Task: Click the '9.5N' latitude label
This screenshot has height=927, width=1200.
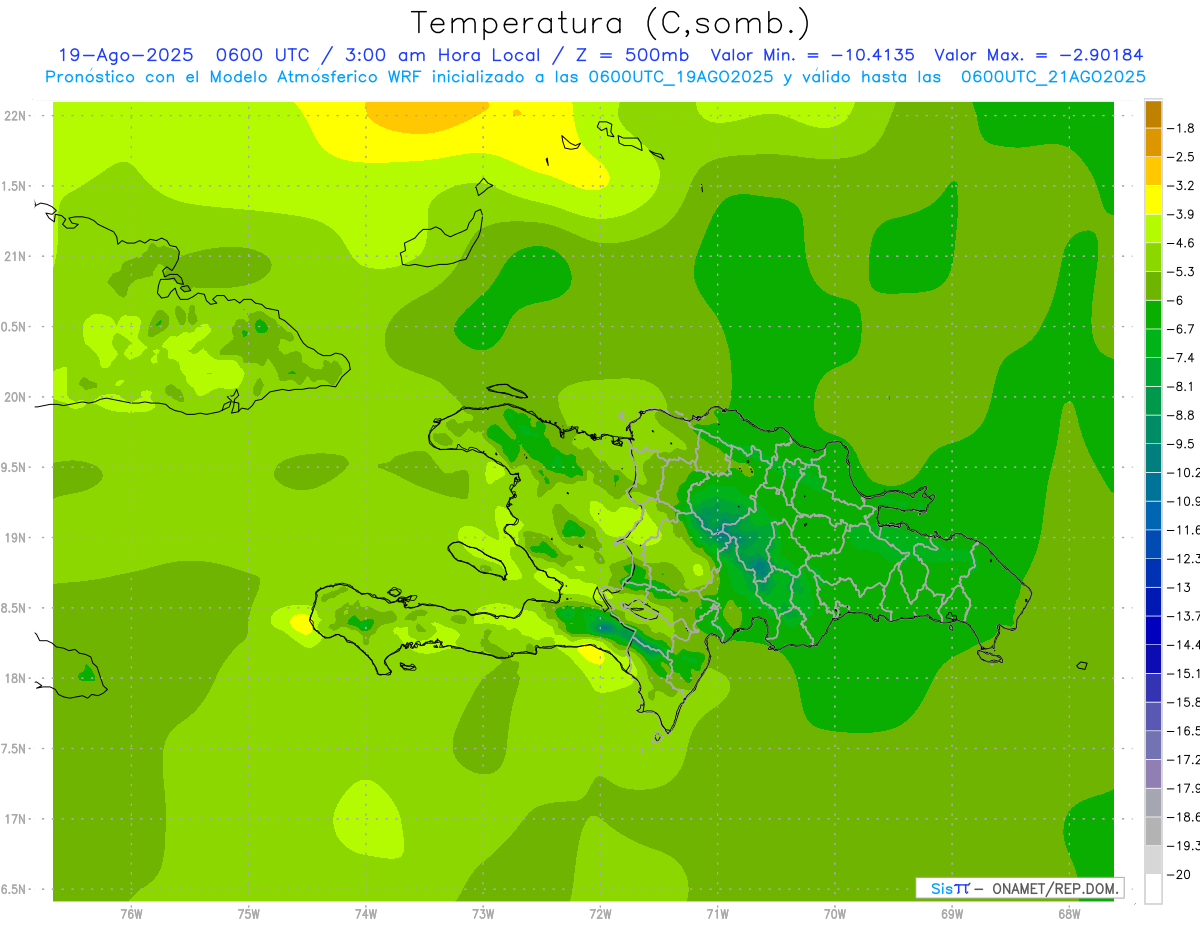Action: [x=15, y=468]
